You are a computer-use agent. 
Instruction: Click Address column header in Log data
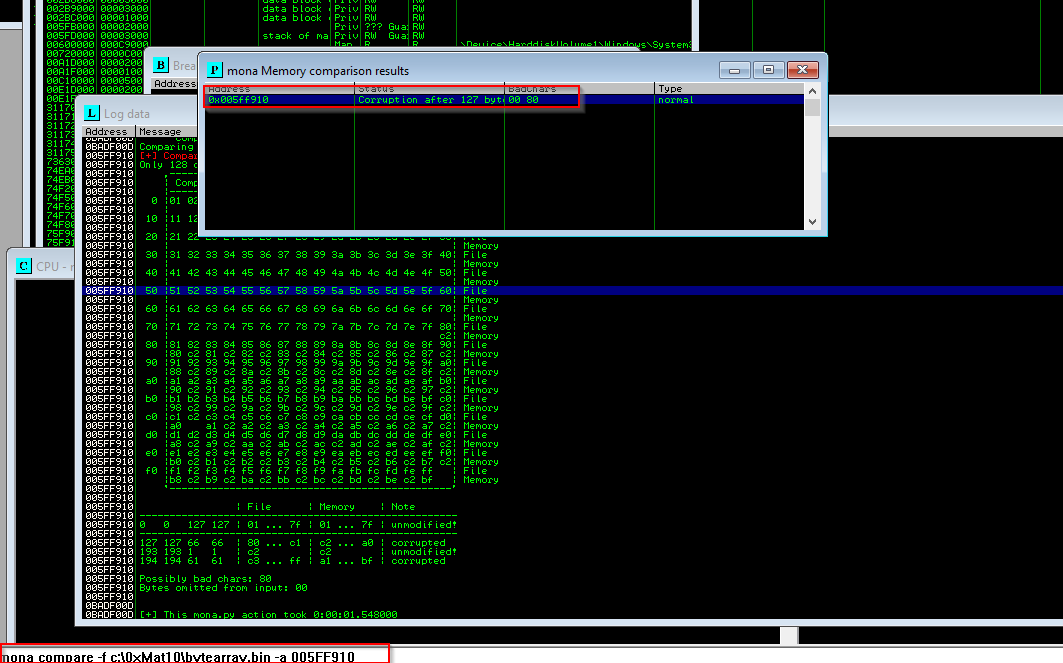click(106, 131)
